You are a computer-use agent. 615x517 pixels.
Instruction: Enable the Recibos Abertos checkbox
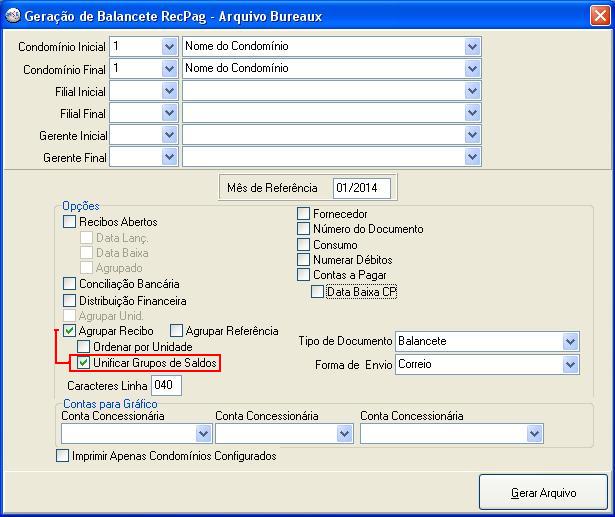click(x=70, y=222)
